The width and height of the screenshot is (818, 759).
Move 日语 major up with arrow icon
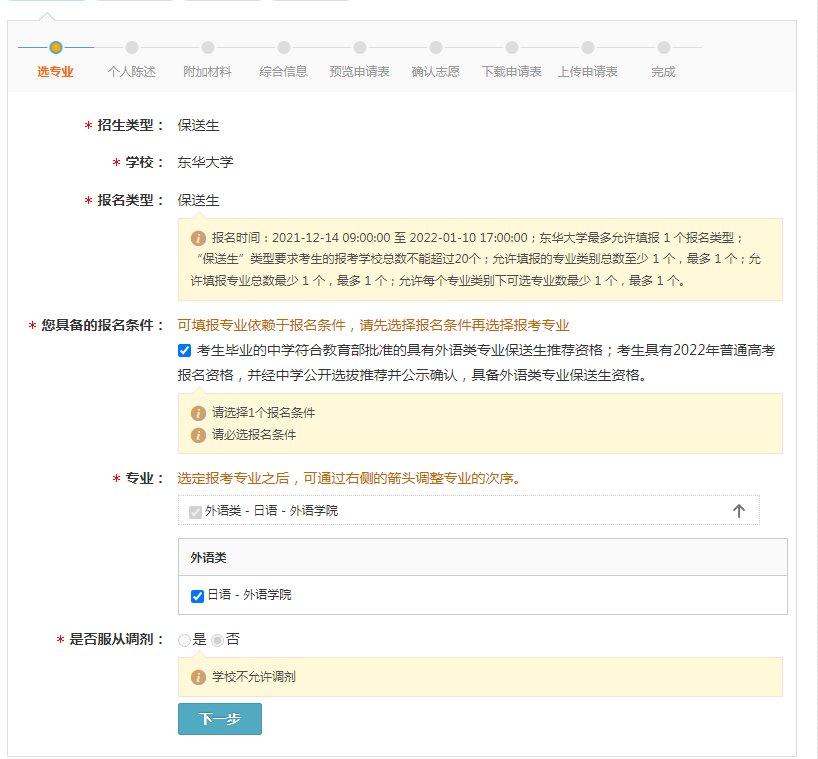click(739, 511)
